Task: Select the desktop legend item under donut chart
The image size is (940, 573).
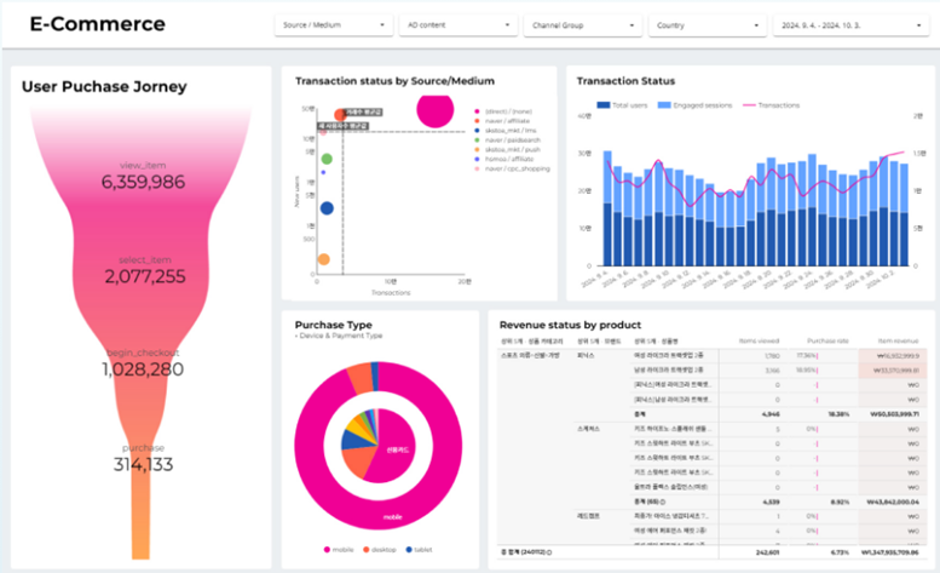Action: pos(379,550)
